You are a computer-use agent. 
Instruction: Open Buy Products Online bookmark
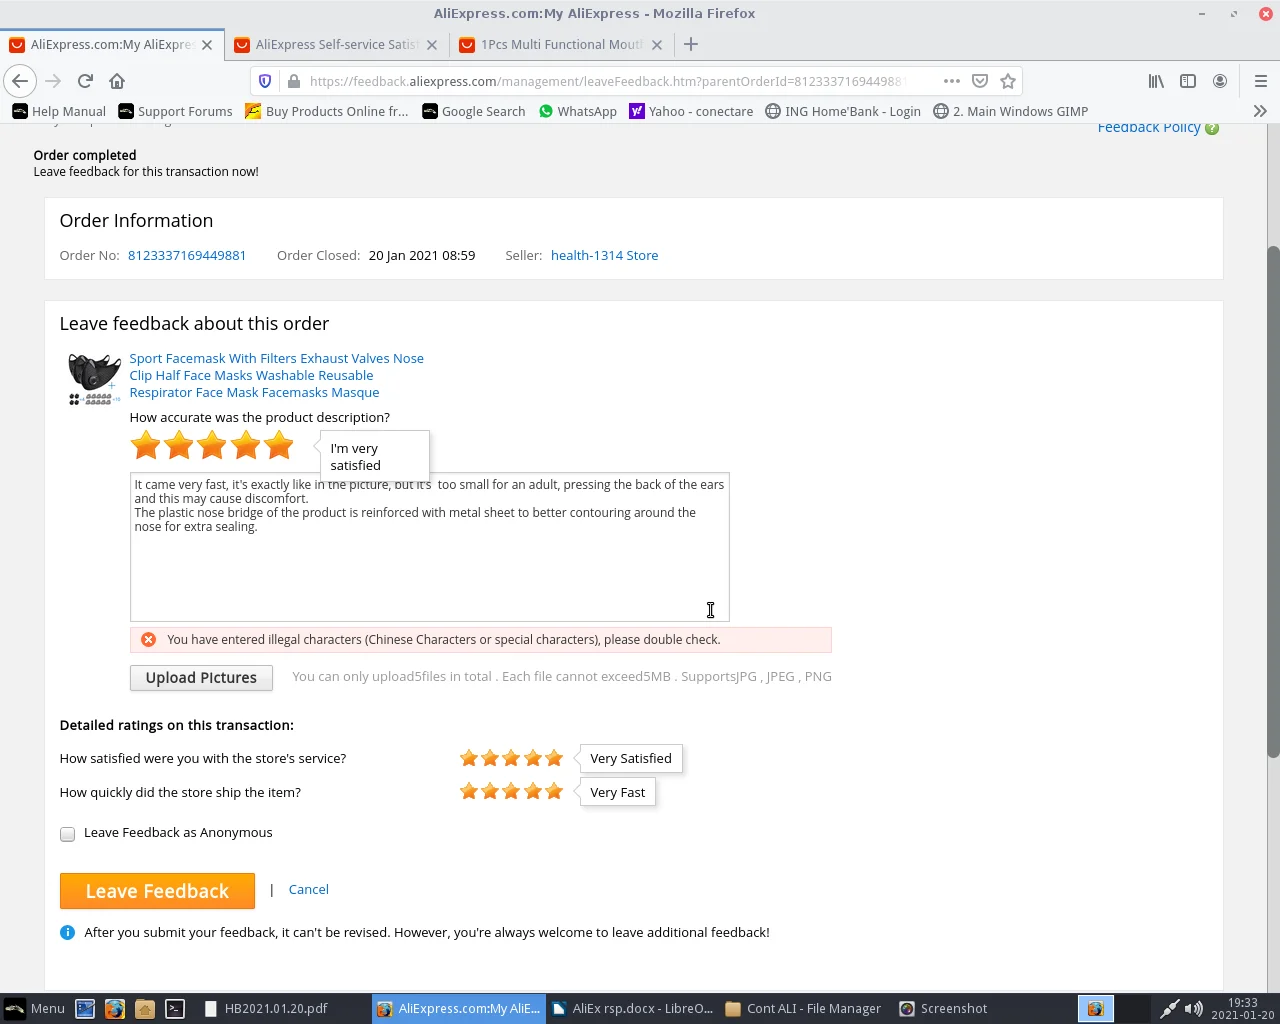(327, 111)
